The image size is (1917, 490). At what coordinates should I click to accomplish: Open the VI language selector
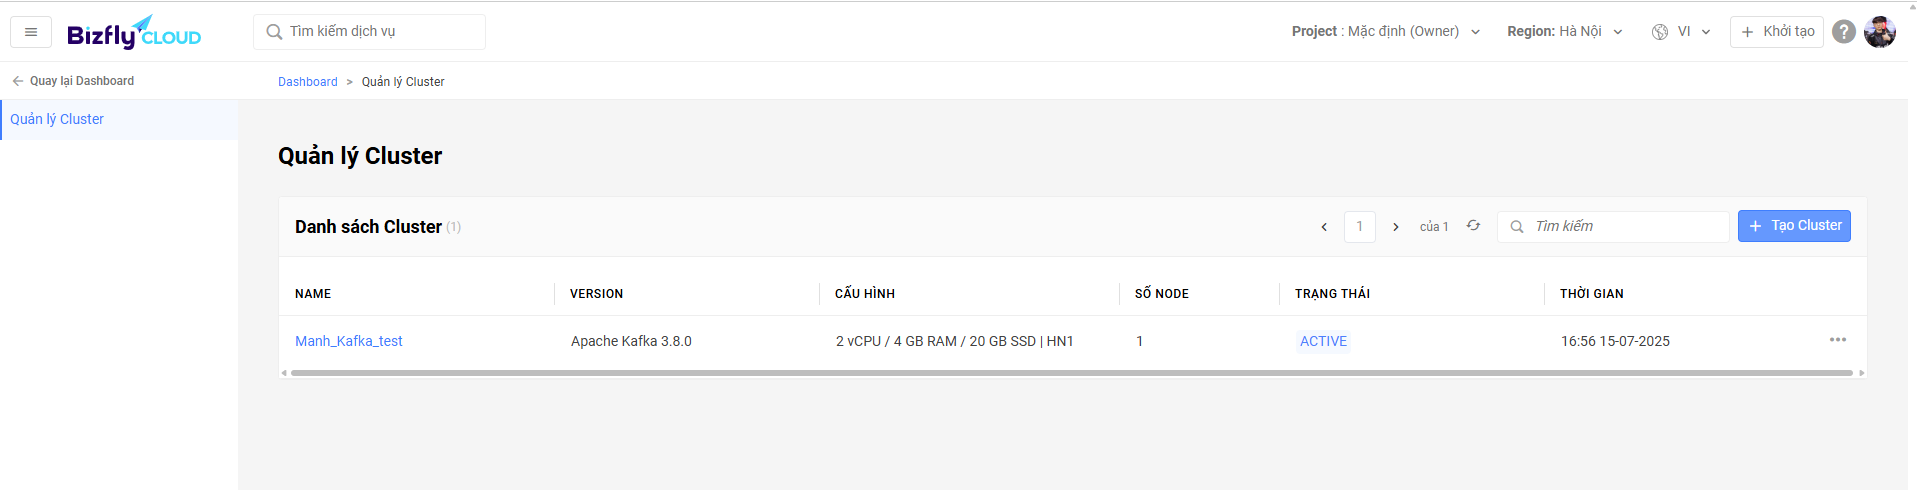(x=1681, y=32)
